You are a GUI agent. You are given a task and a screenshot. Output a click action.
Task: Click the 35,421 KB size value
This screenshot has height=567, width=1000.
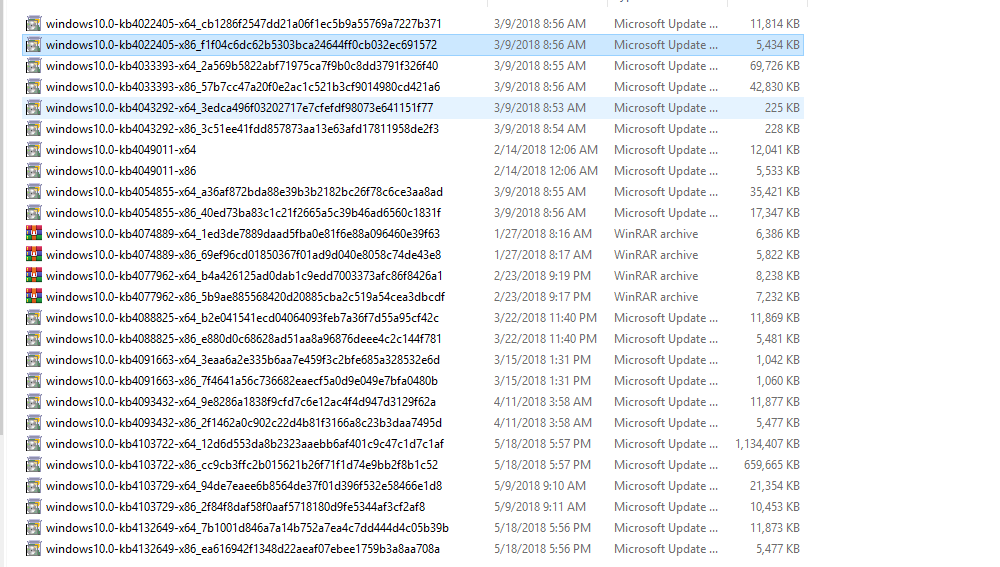pyautogui.click(x=775, y=193)
